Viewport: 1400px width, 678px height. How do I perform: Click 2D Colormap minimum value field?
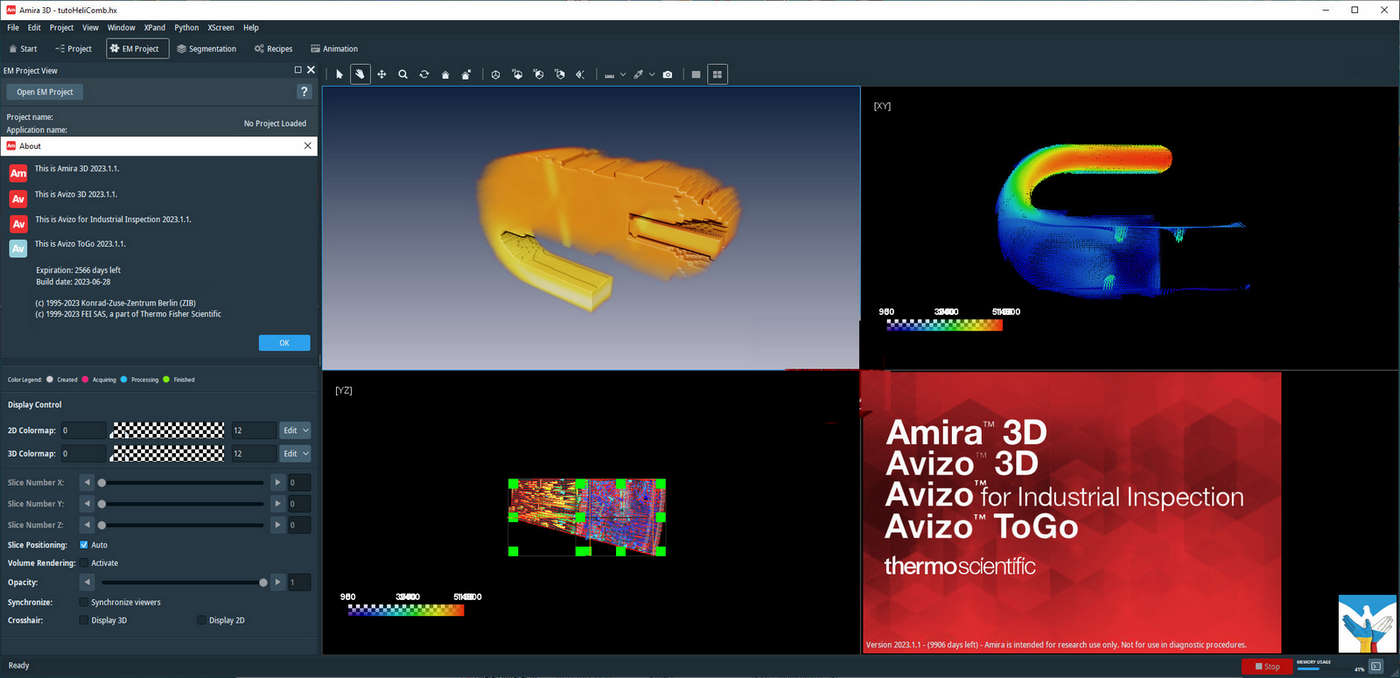click(x=83, y=430)
